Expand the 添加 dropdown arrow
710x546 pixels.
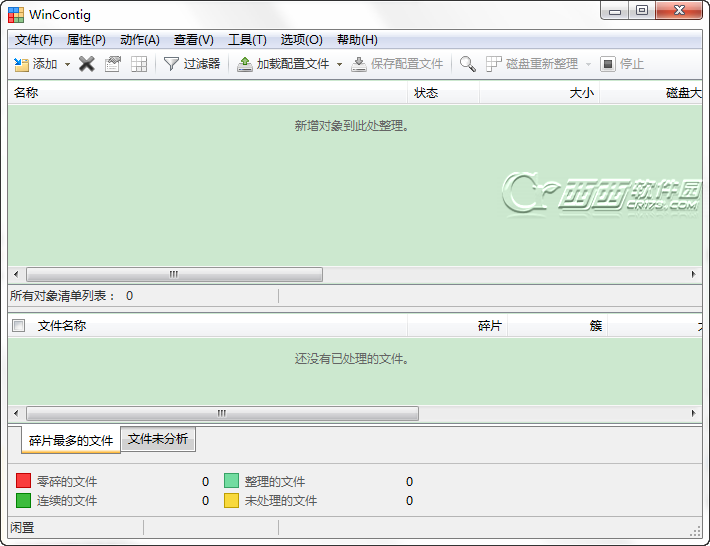[67, 64]
